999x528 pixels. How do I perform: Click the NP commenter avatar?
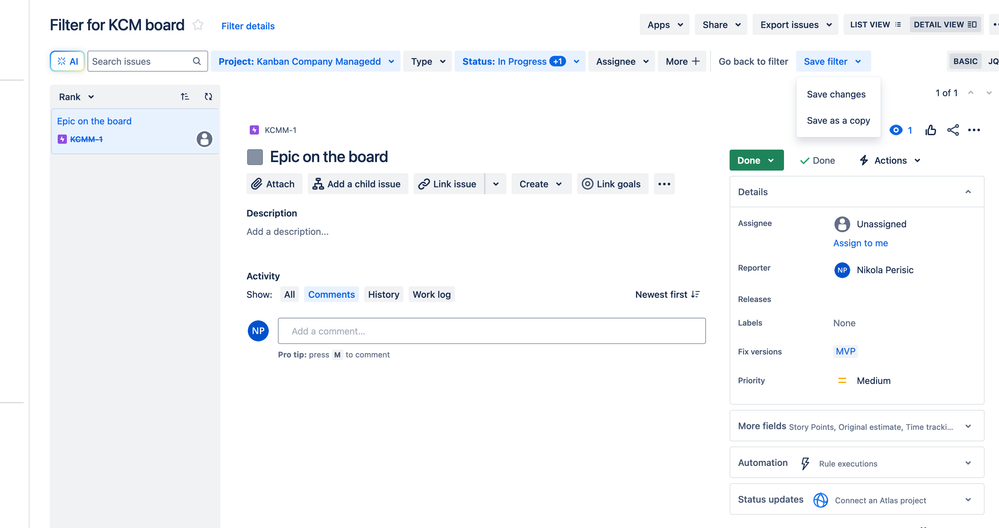[258, 331]
